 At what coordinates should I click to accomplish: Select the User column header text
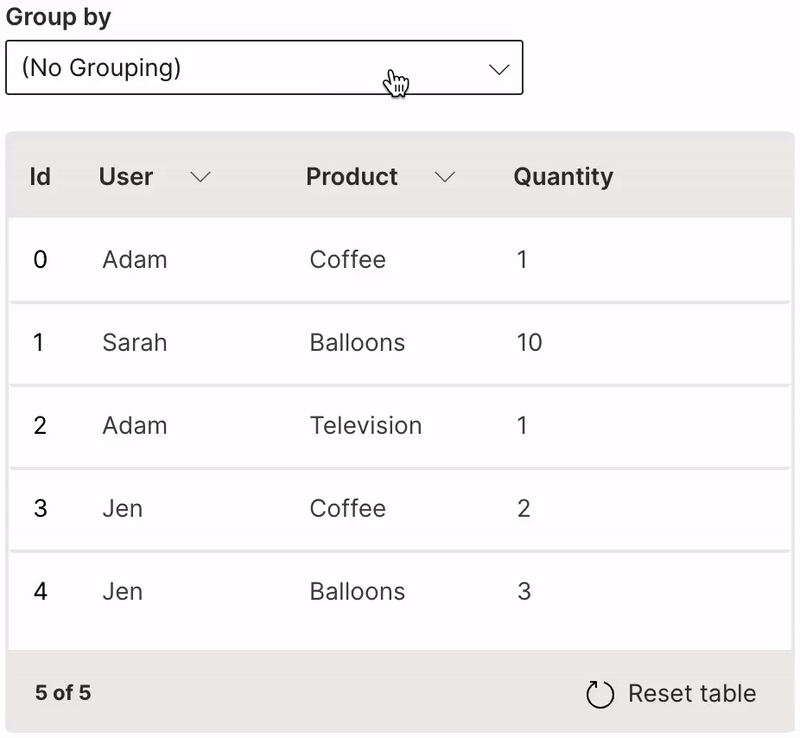pyautogui.click(x=125, y=177)
